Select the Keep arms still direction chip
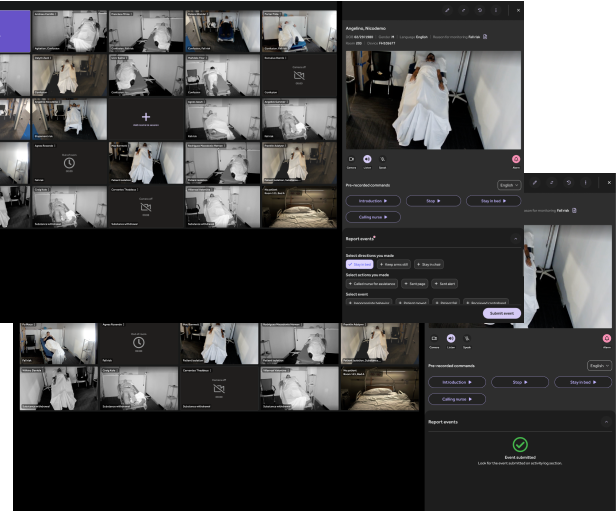 394,264
